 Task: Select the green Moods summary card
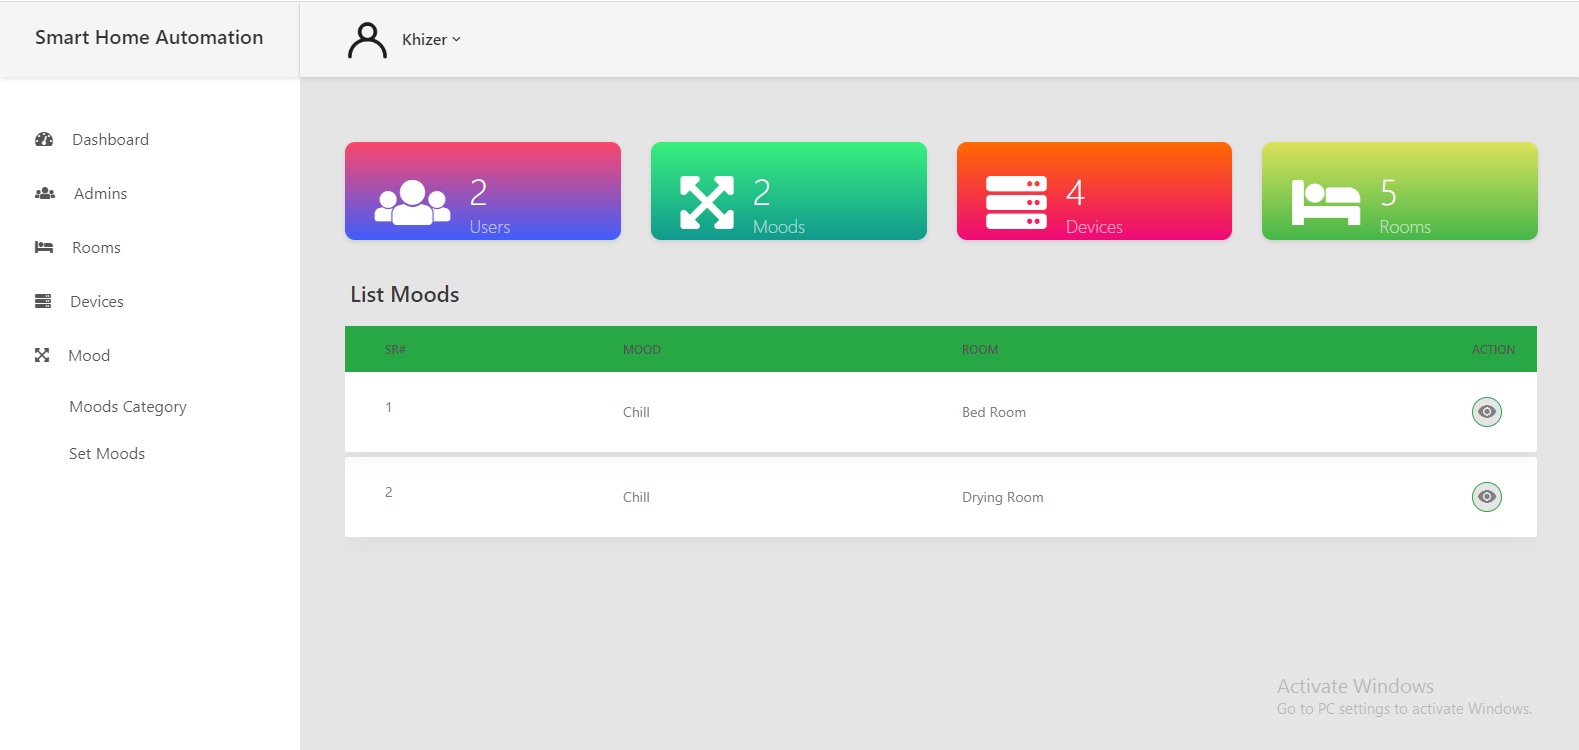[x=788, y=191]
